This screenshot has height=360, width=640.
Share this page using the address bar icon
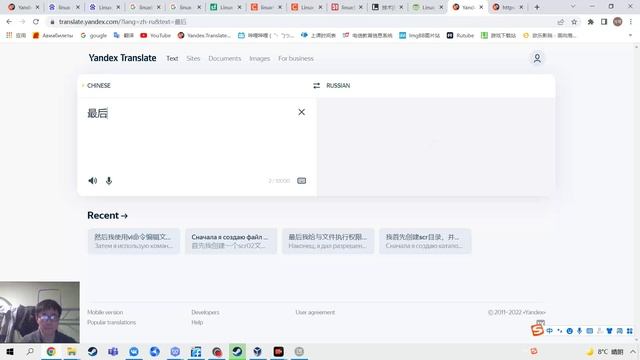click(x=561, y=22)
